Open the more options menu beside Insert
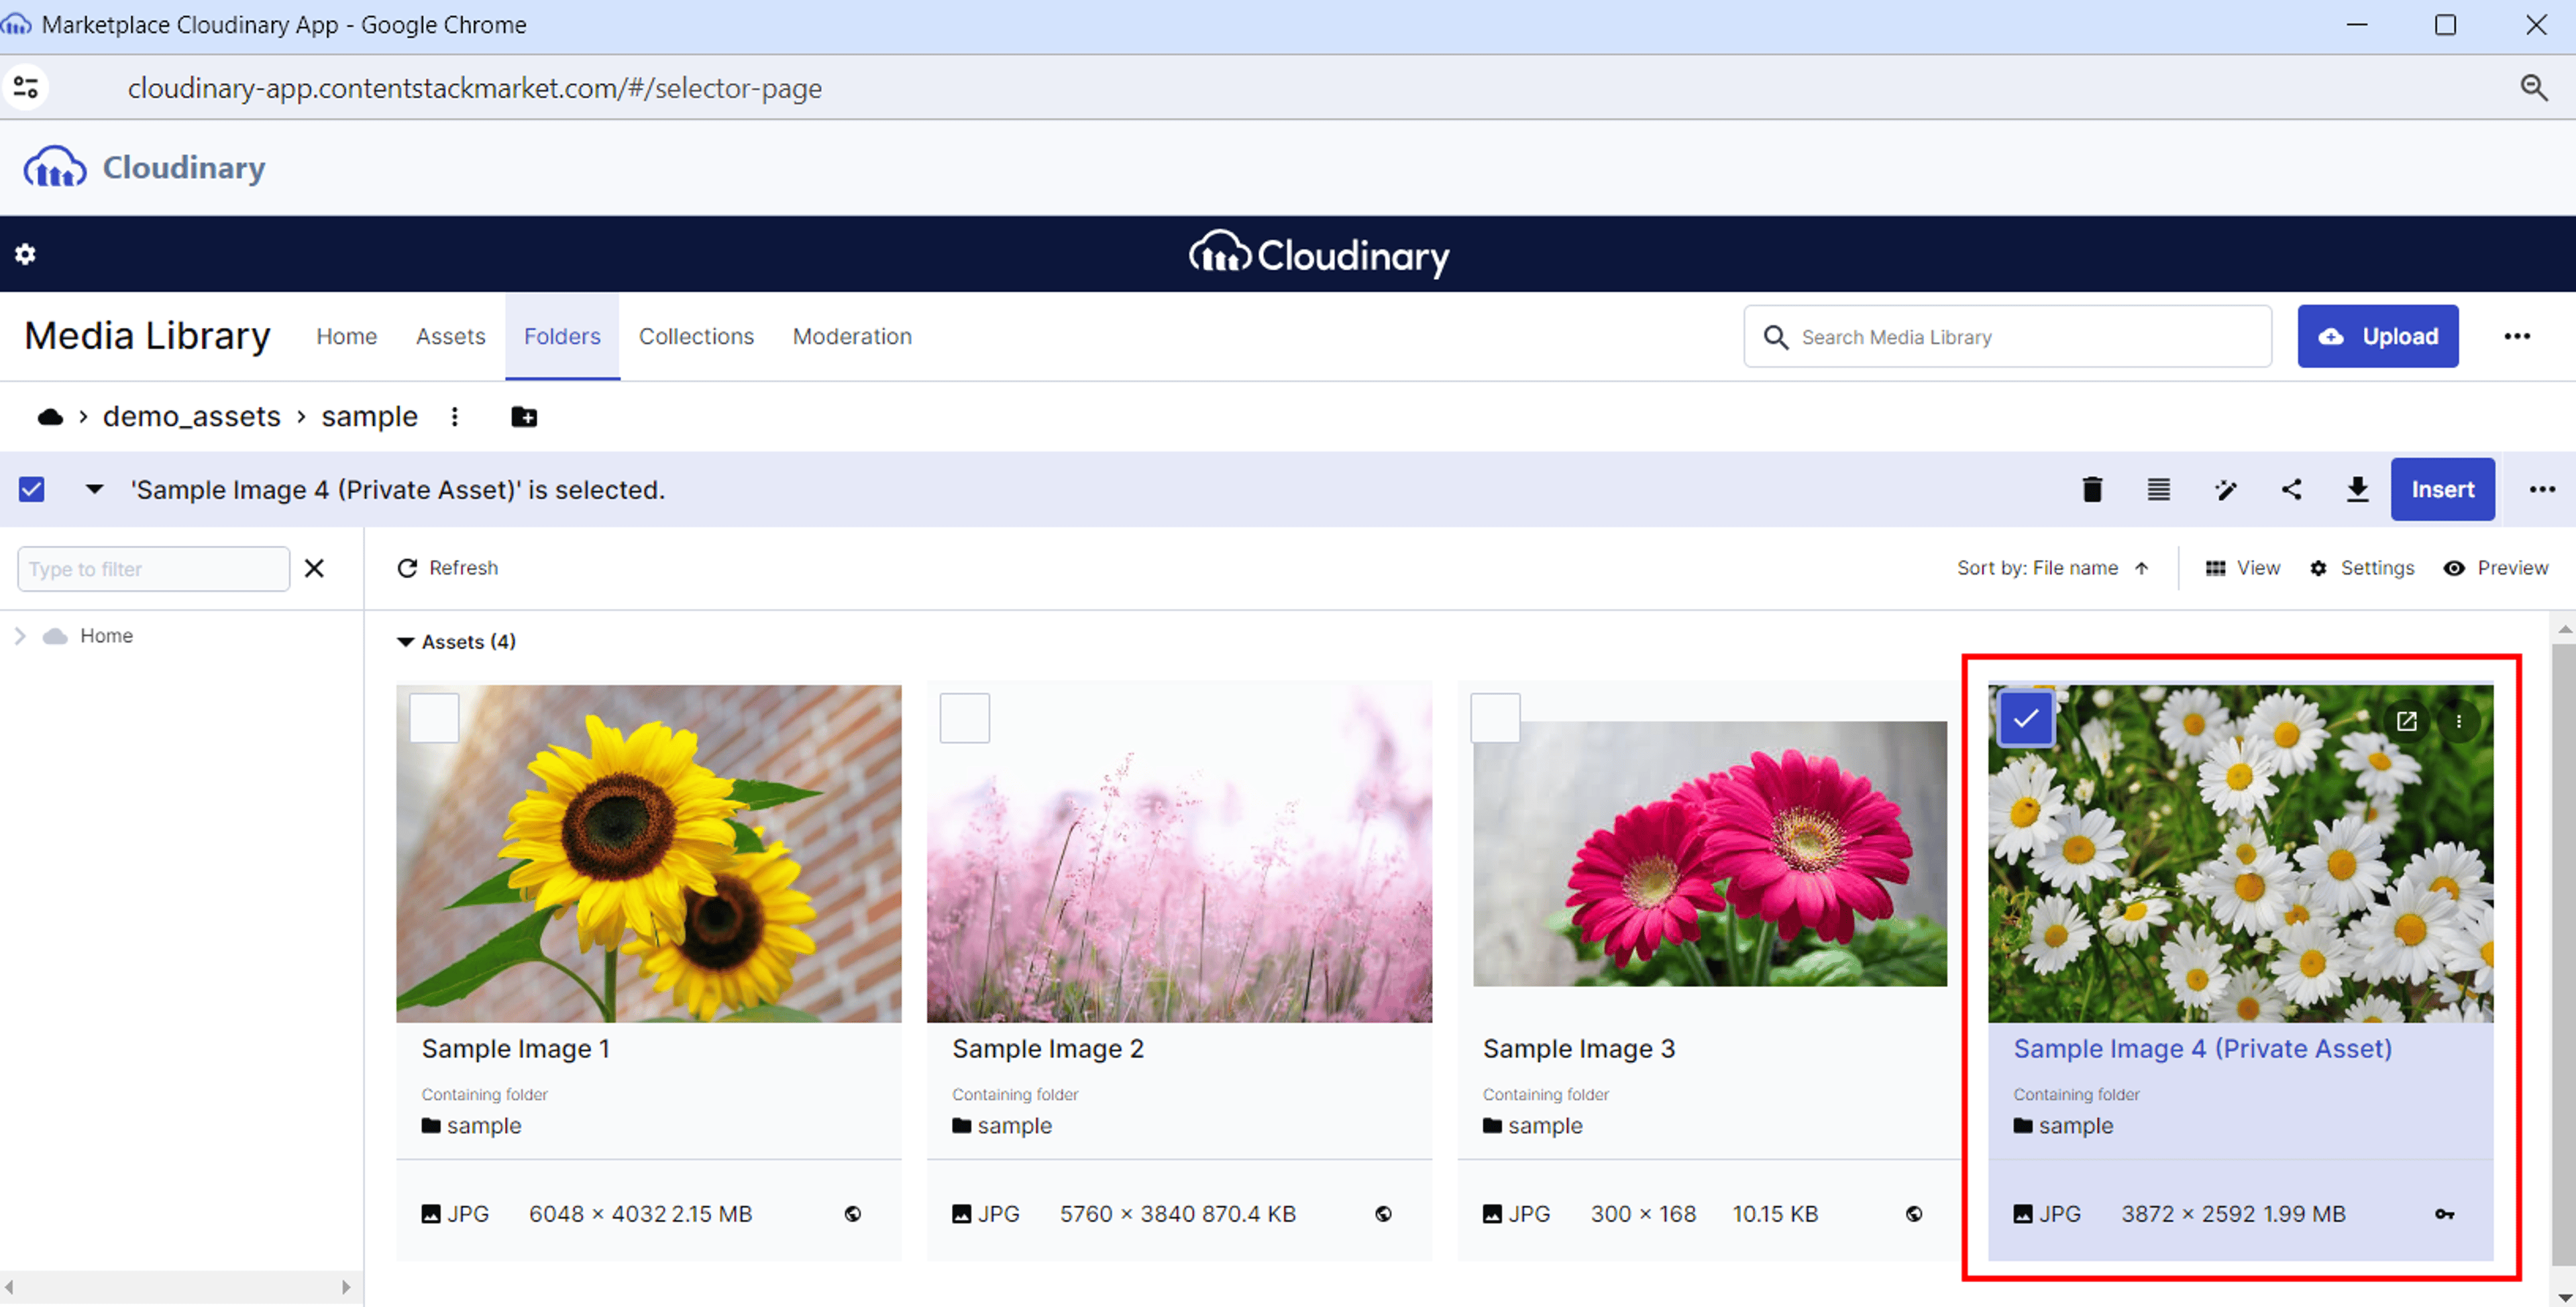The image size is (2576, 1307). tap(2542, 489)
